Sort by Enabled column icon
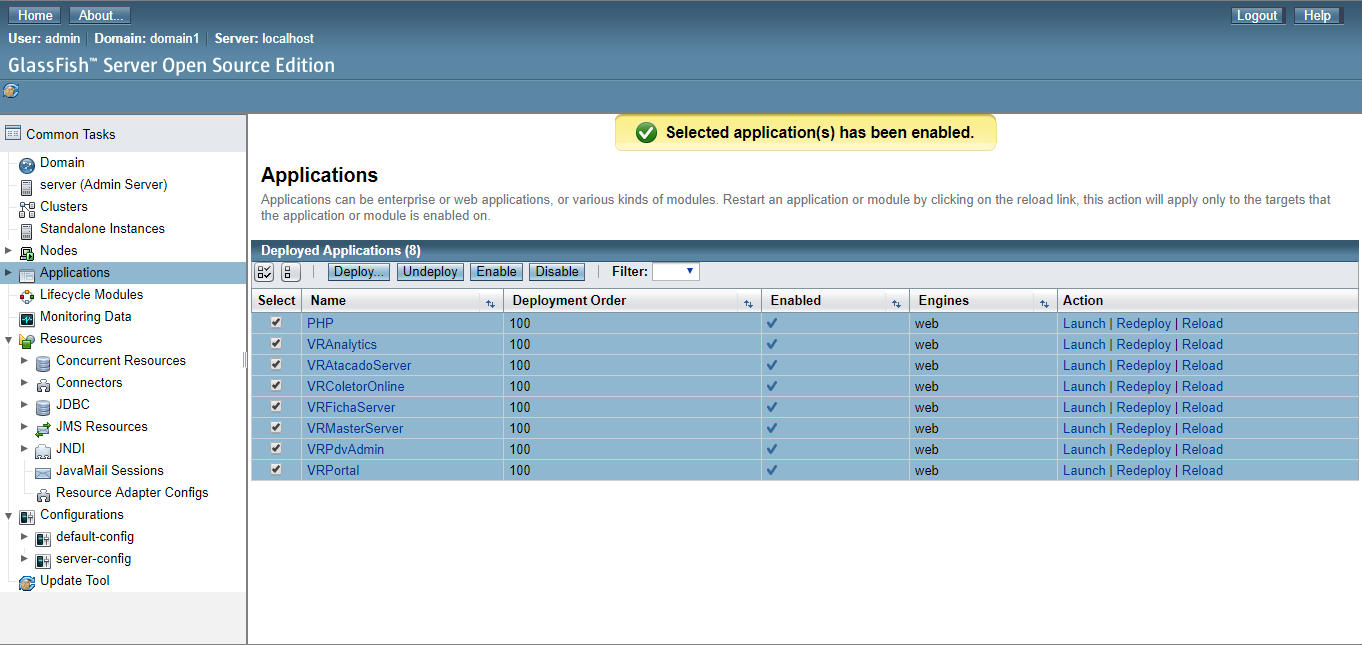1362x645 pixels. pos(896,302)
